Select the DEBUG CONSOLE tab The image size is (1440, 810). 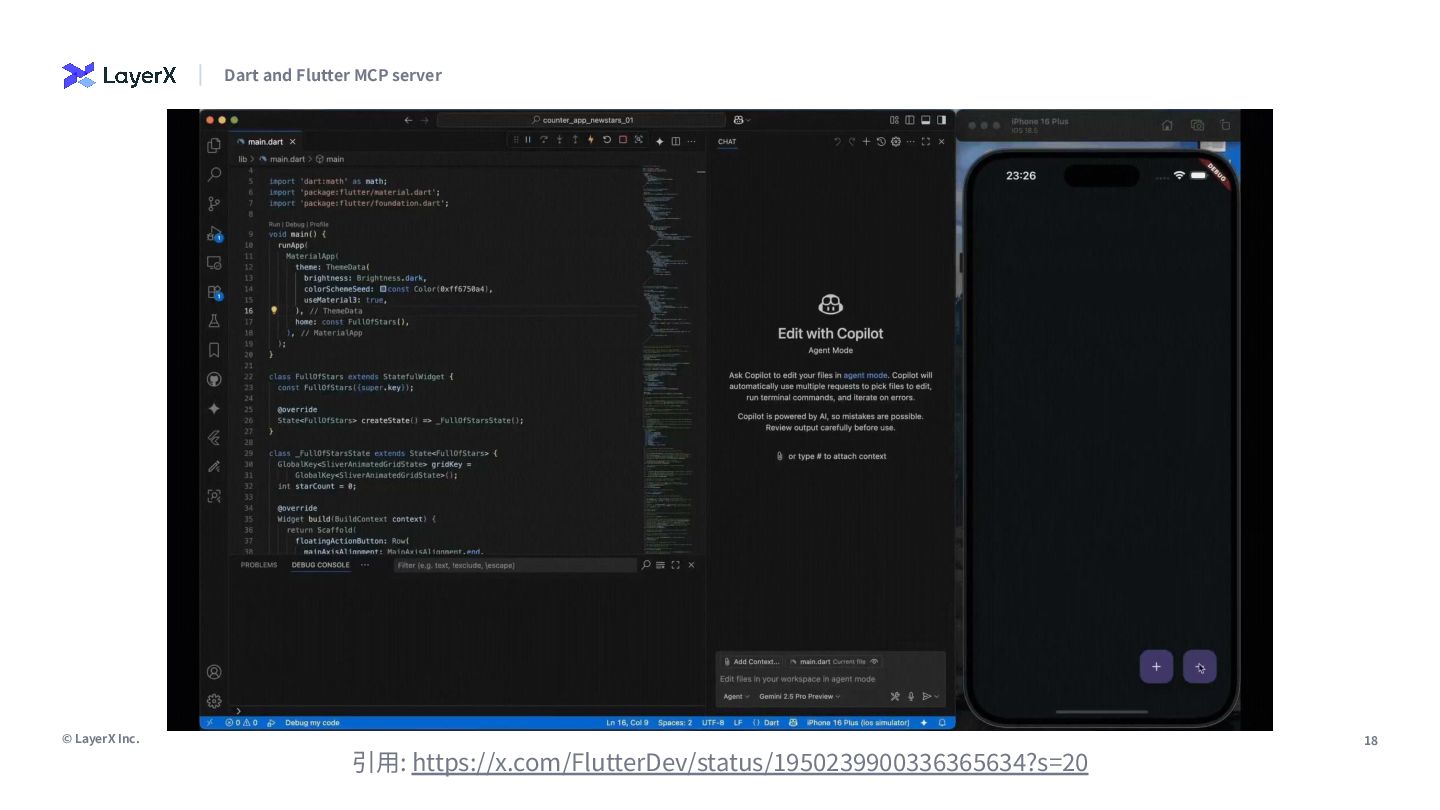pos(321,565)
